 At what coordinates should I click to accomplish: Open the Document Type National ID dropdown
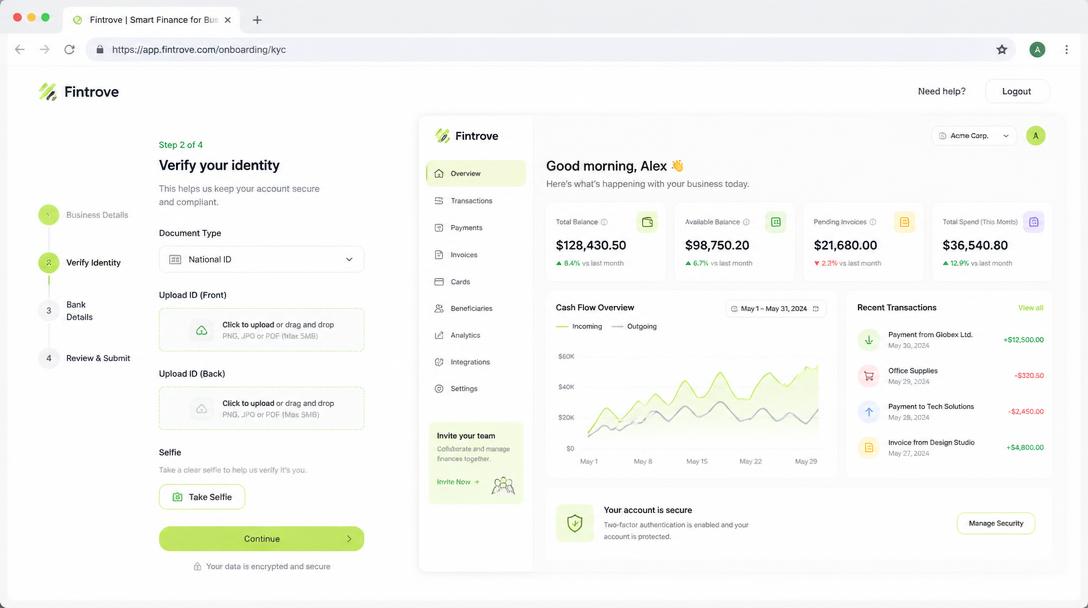(262, 259)
